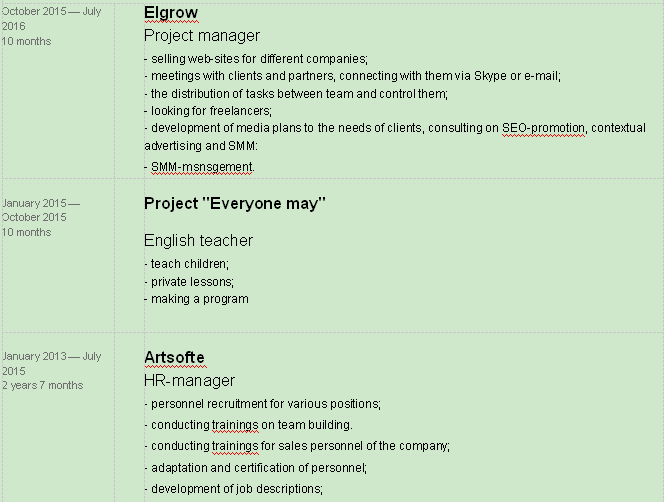Click the 'making a program' bullet line
664x502 pixels.
pyautogui.click(x=198, y=299)
